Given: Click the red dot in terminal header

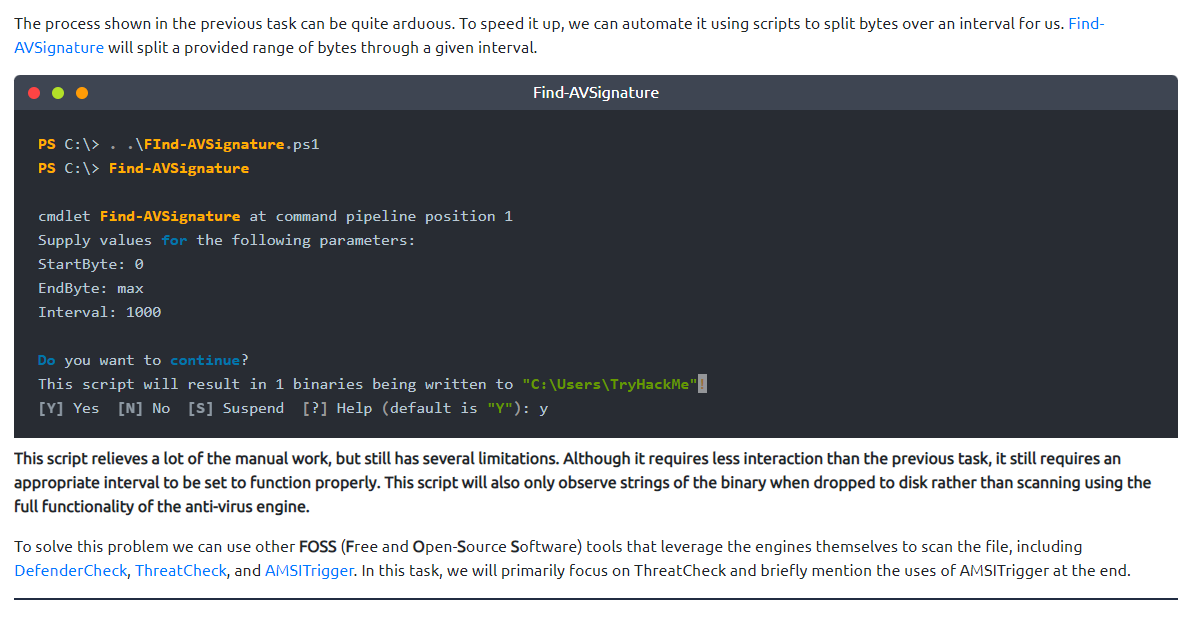Looking at the screenshot, I should tap(34, 93).
